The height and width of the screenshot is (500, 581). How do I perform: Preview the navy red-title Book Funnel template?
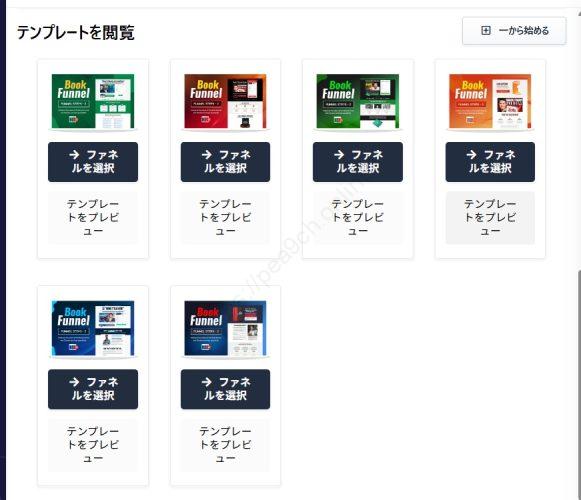(225, 445)
